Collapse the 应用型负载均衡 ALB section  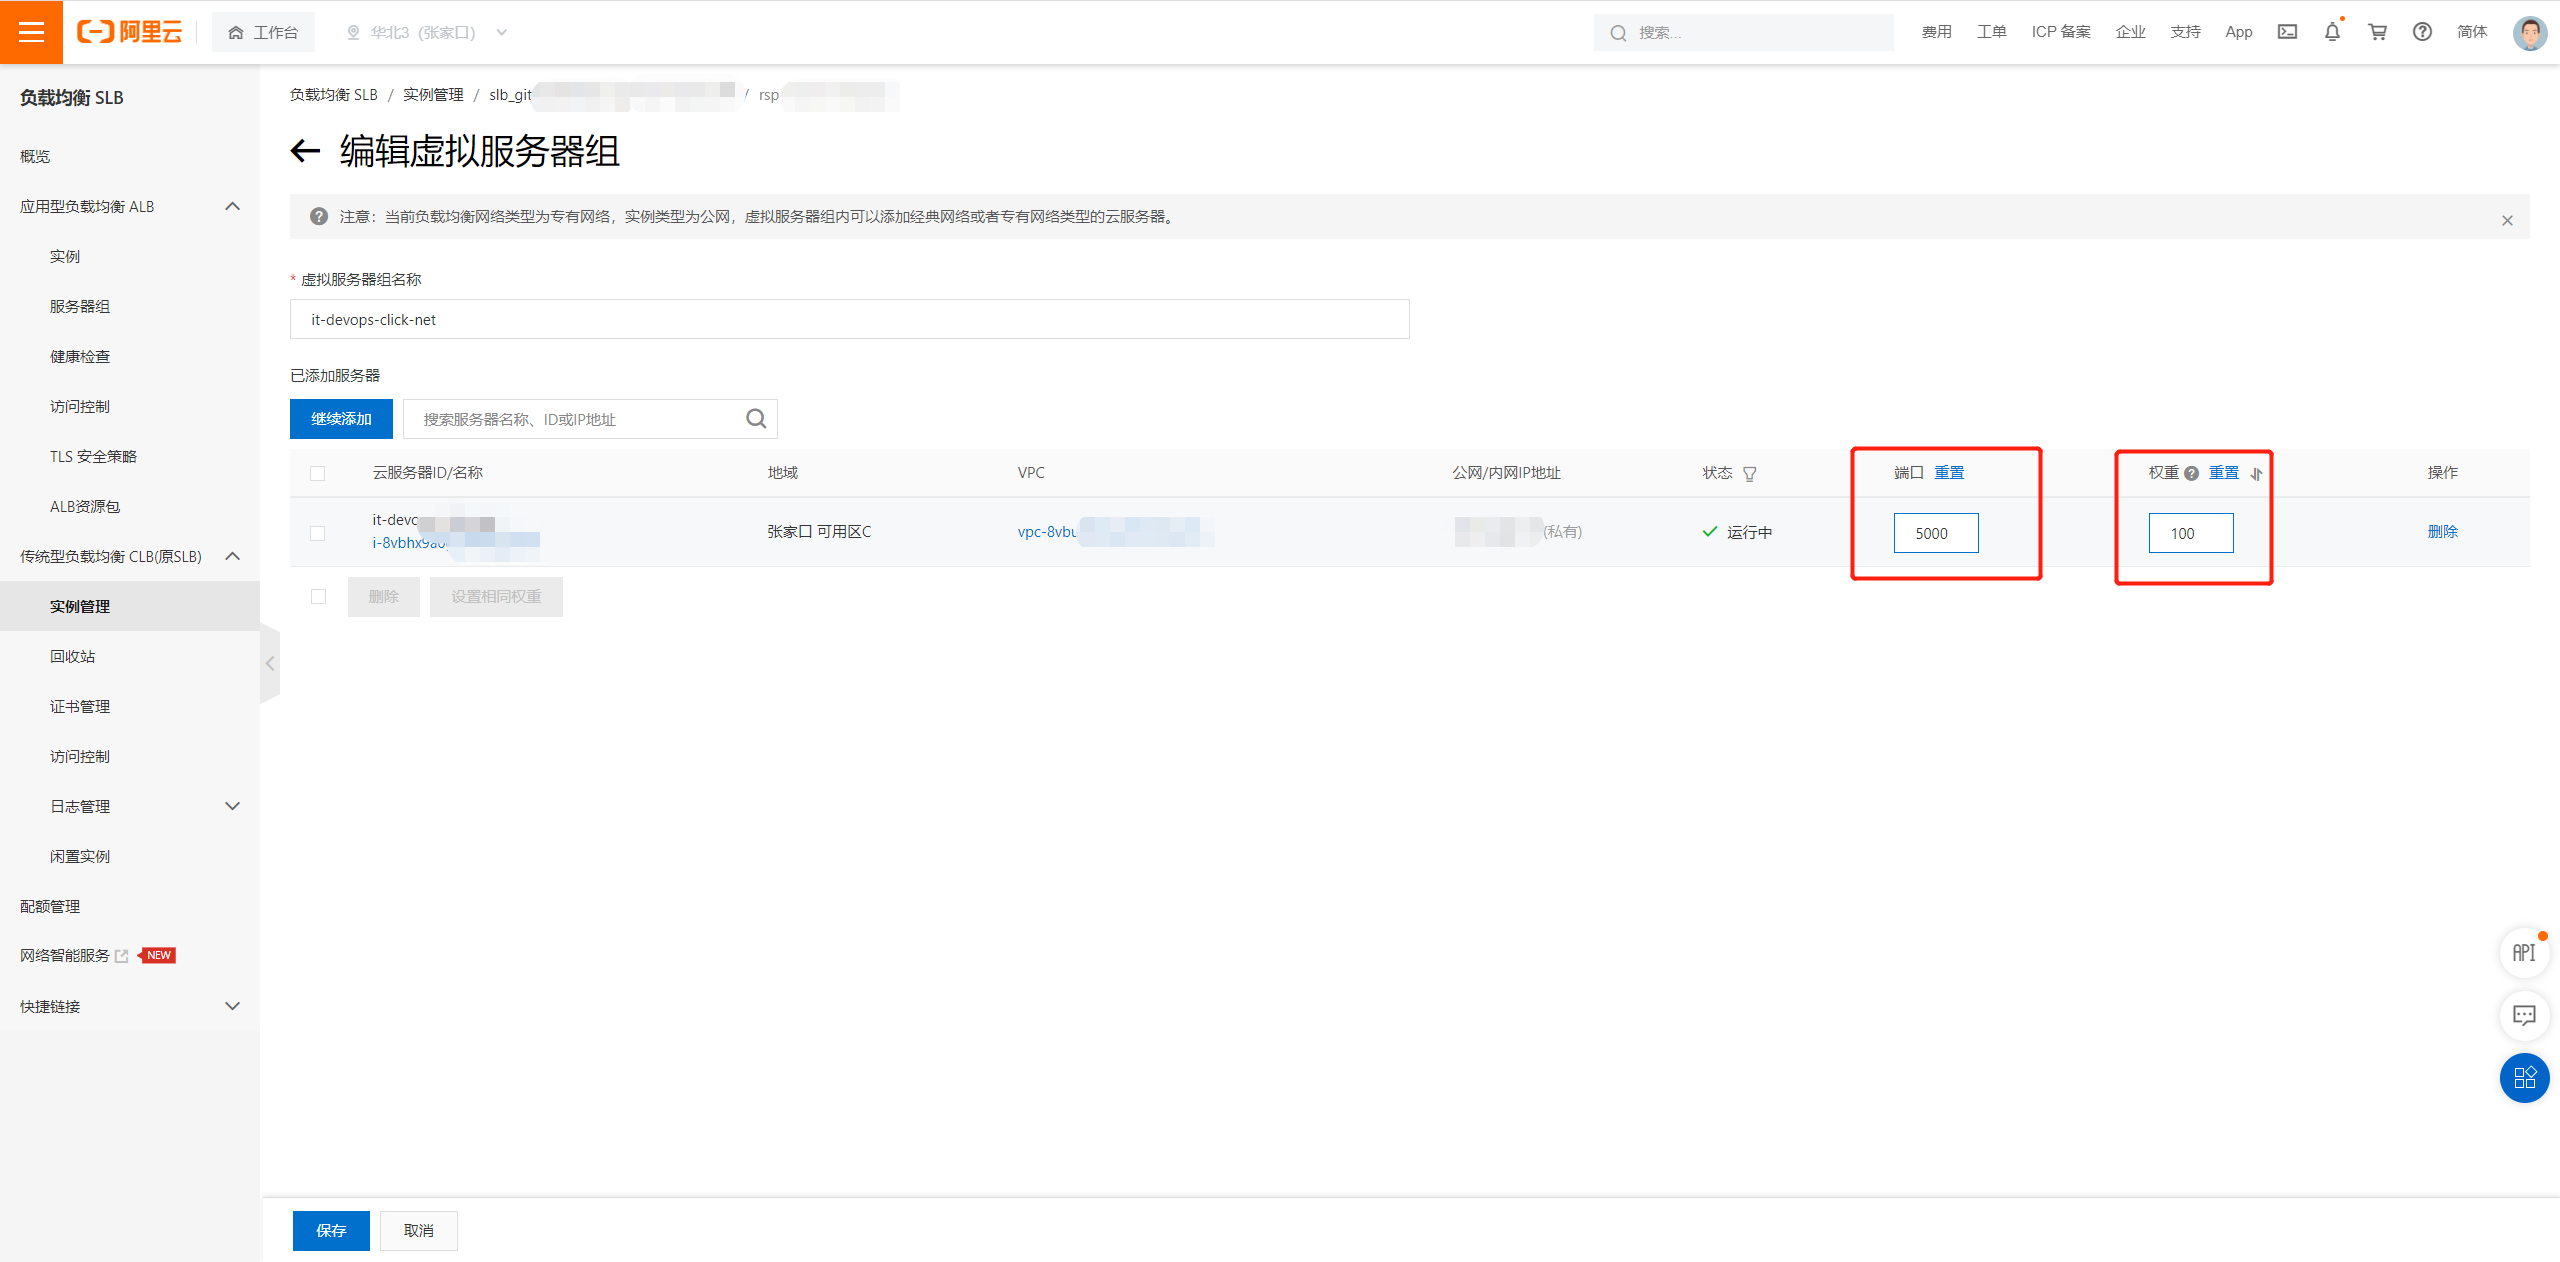coord(232,207)
